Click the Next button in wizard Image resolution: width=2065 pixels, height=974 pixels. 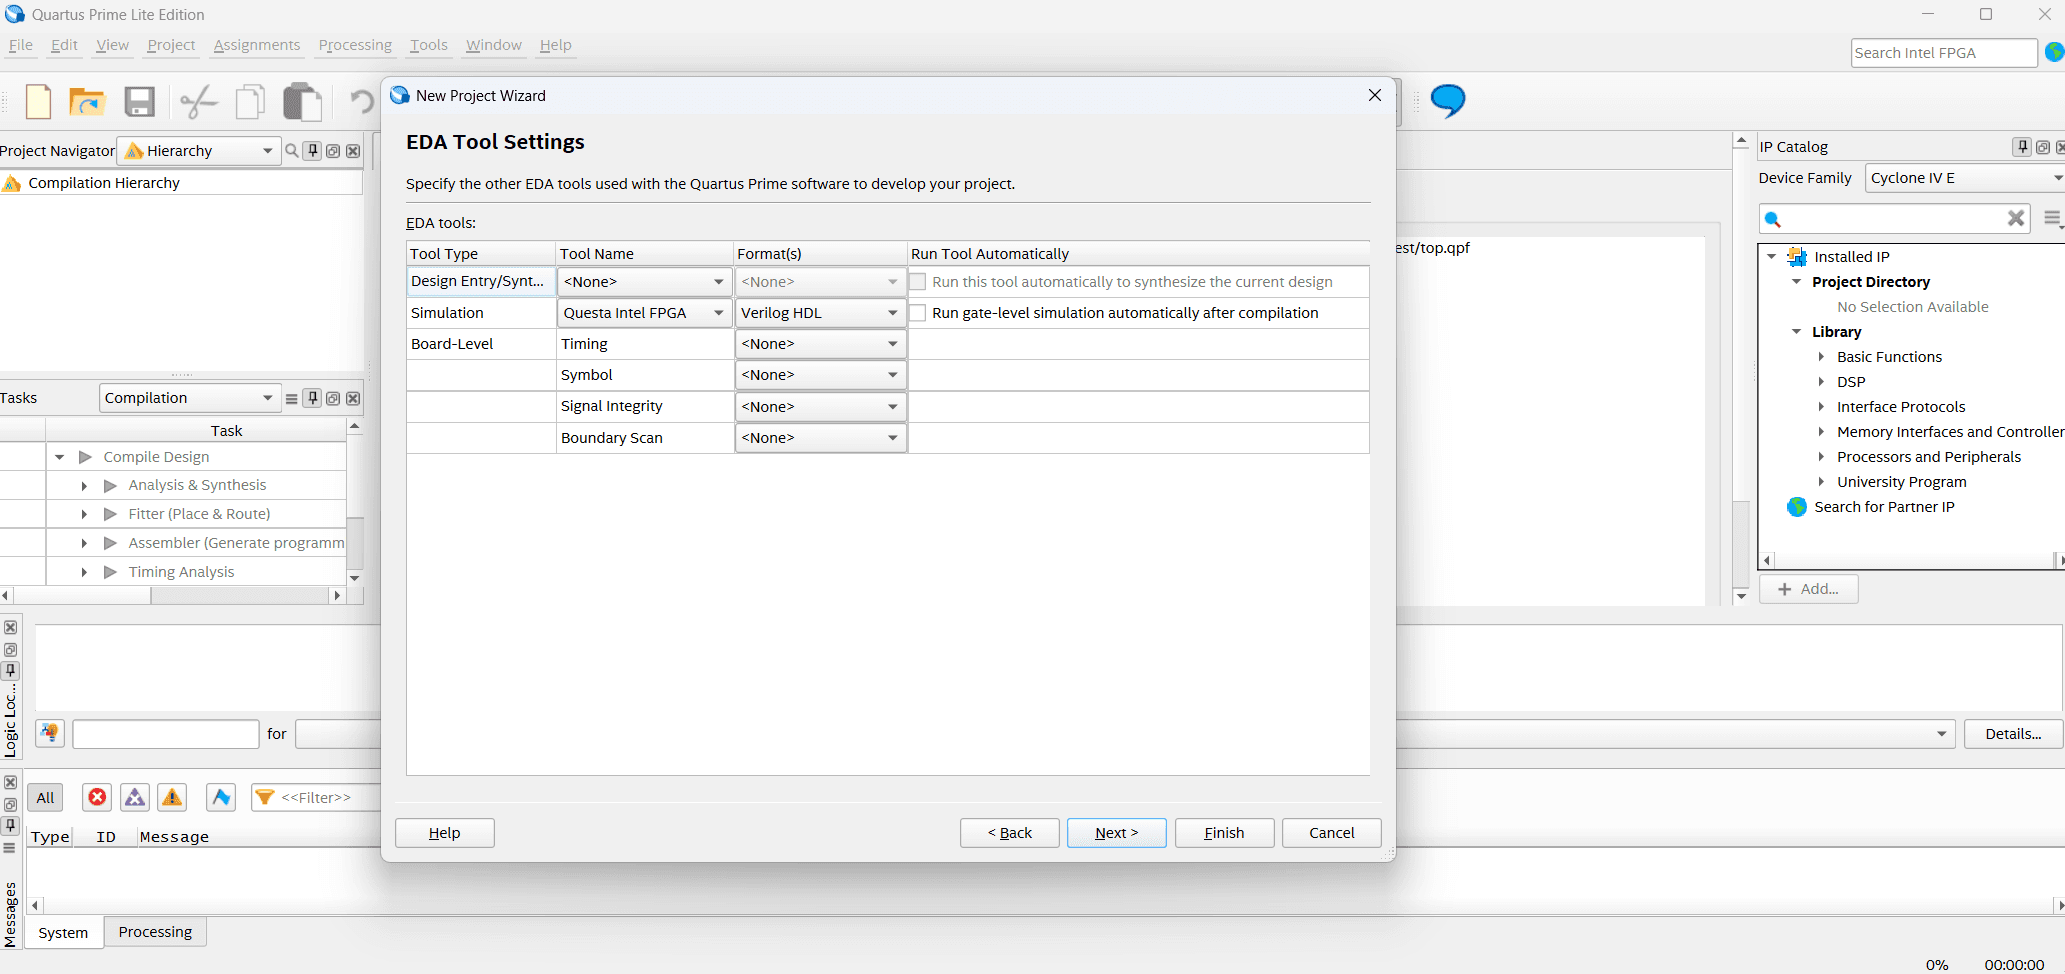[x=1116, y=833]
